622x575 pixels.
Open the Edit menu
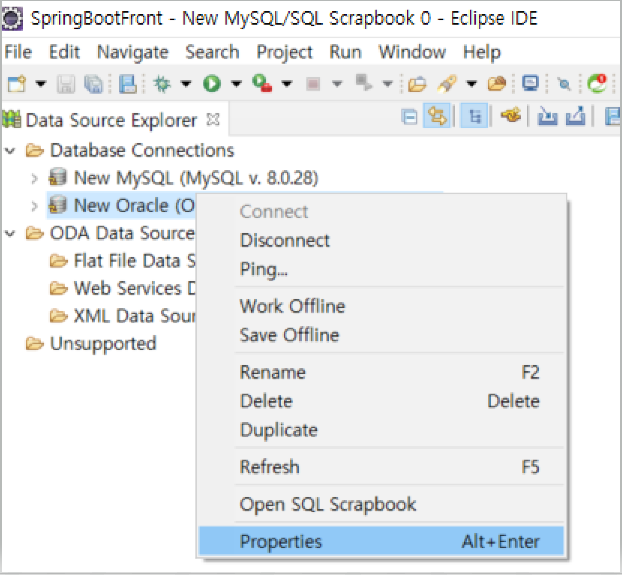(64, 52)
